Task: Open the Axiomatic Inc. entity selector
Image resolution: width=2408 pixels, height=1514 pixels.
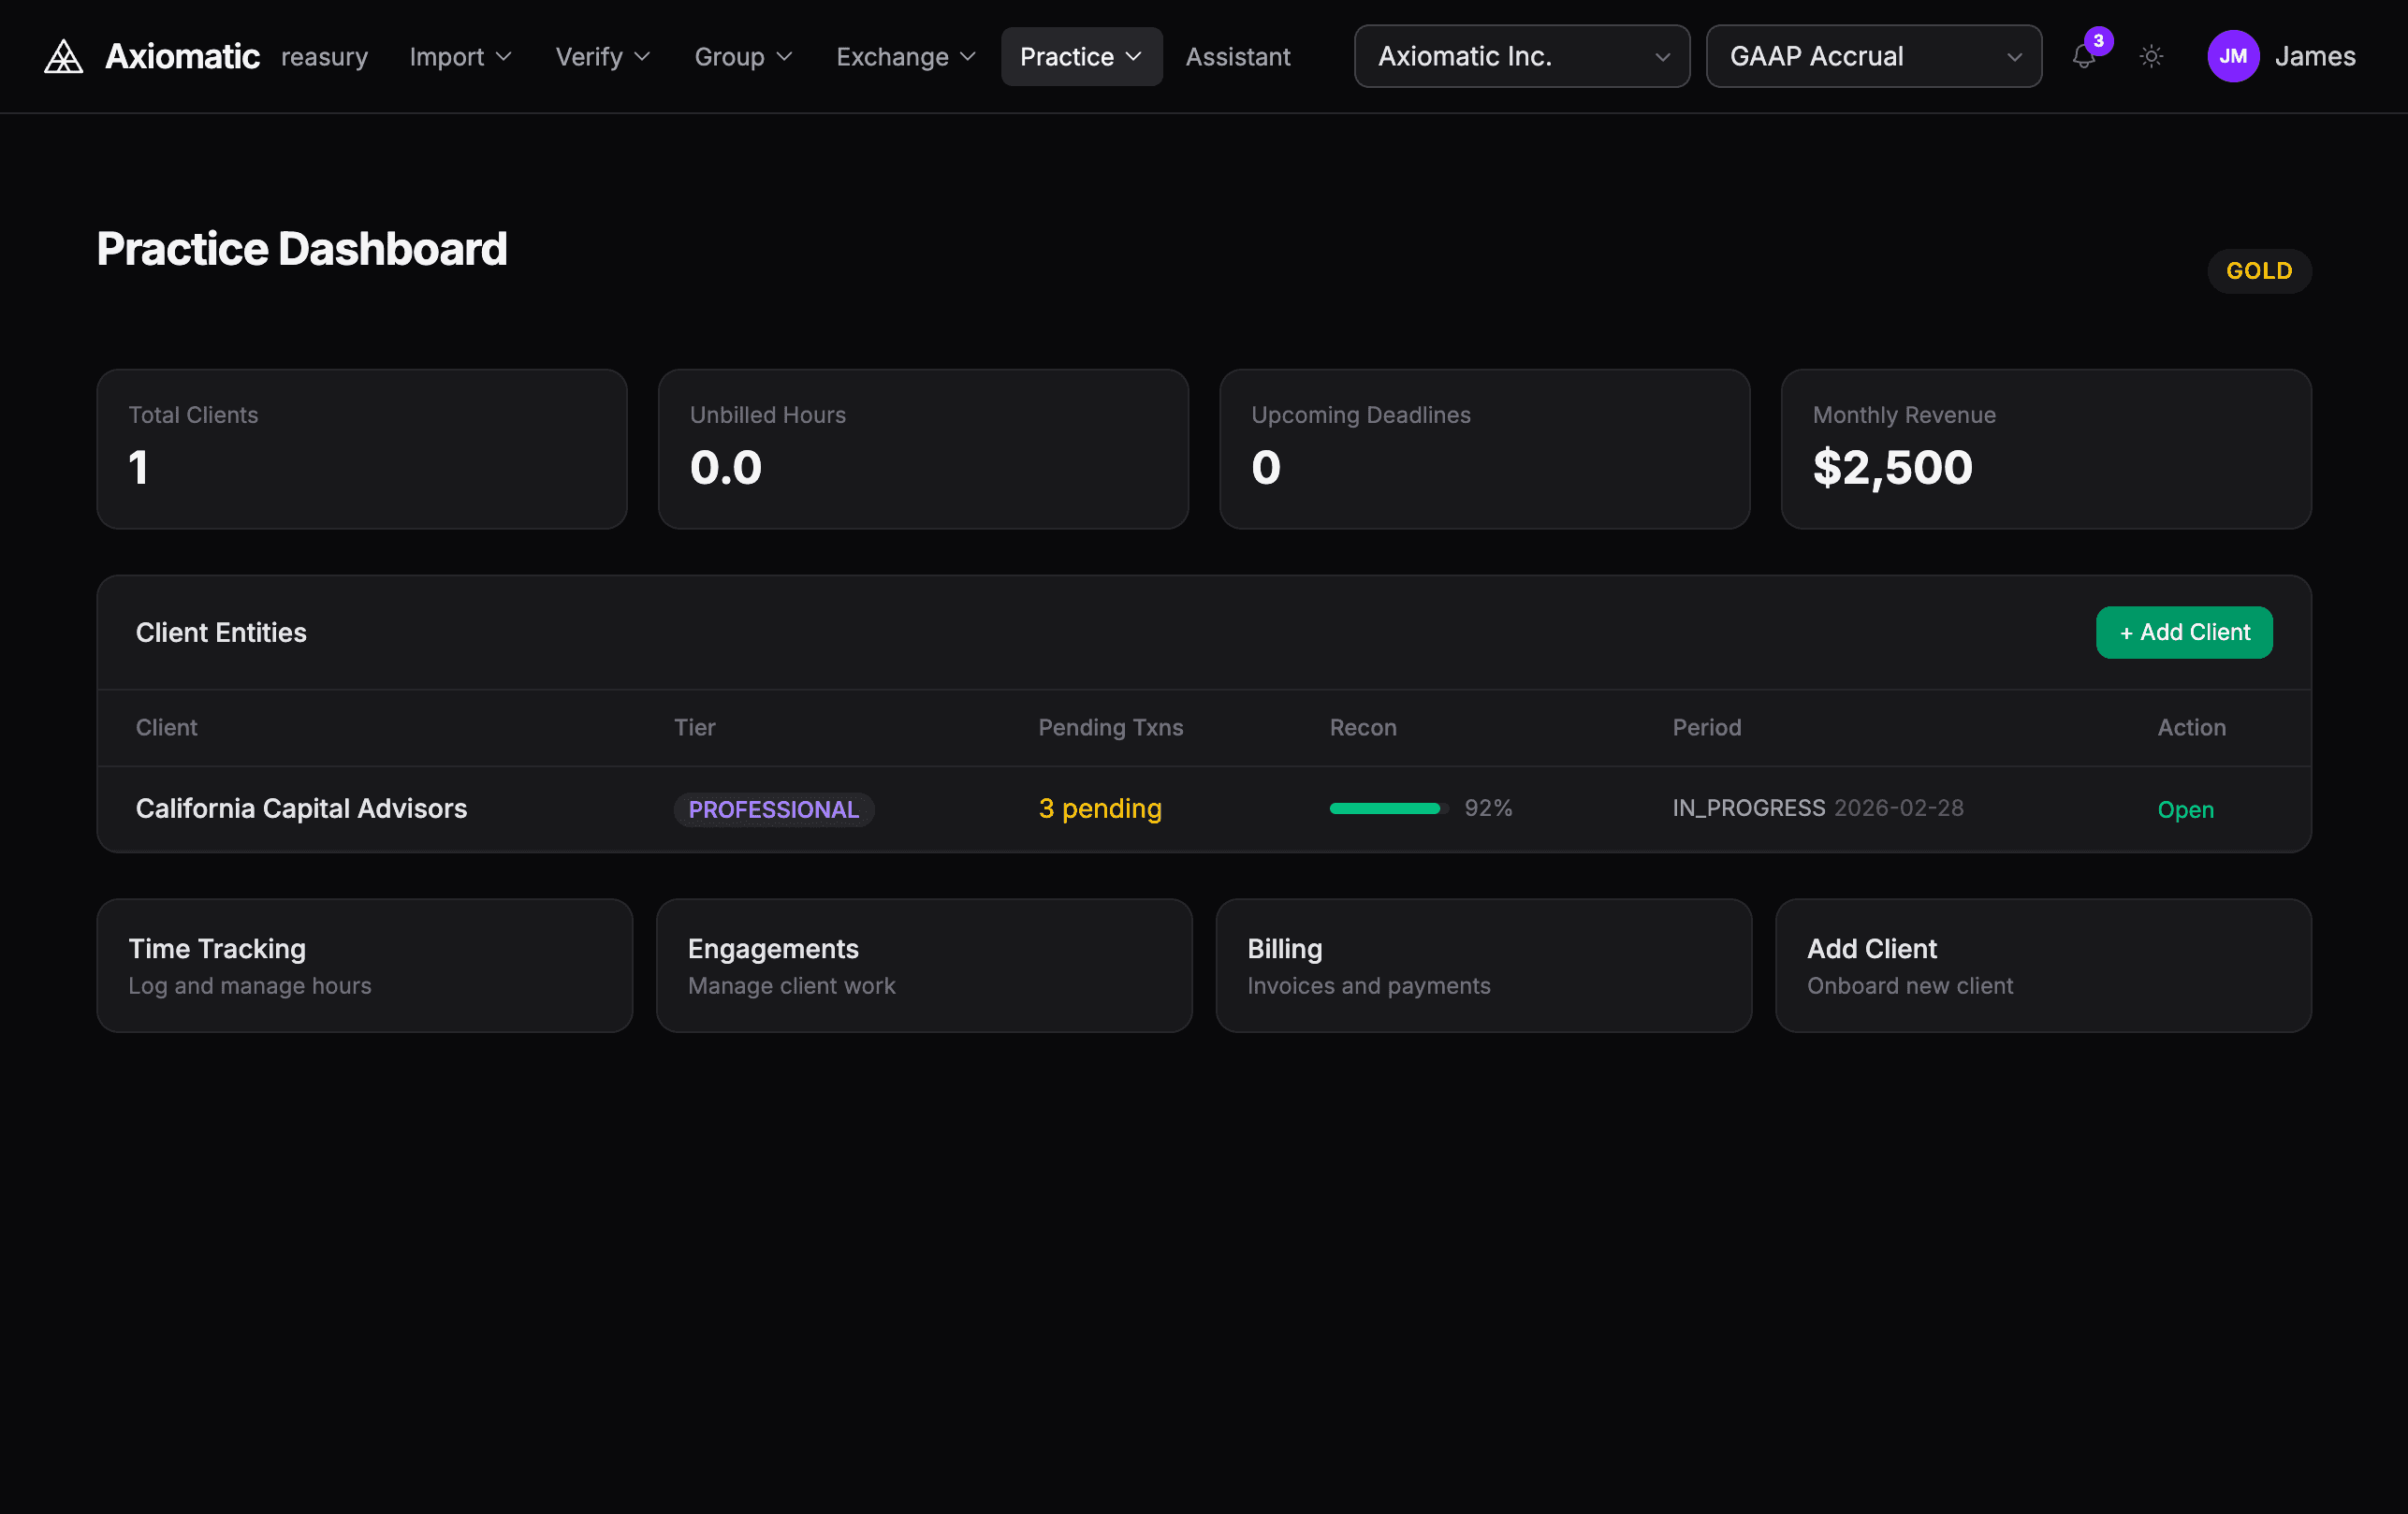Action: 1520,56
